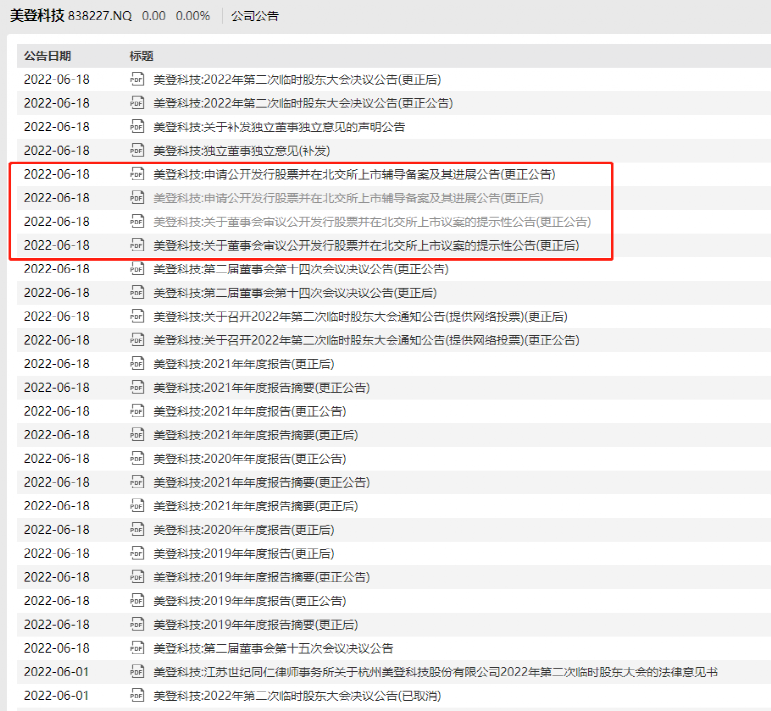
Task: Click the 公告日期 column header
Action: [47, 55]
